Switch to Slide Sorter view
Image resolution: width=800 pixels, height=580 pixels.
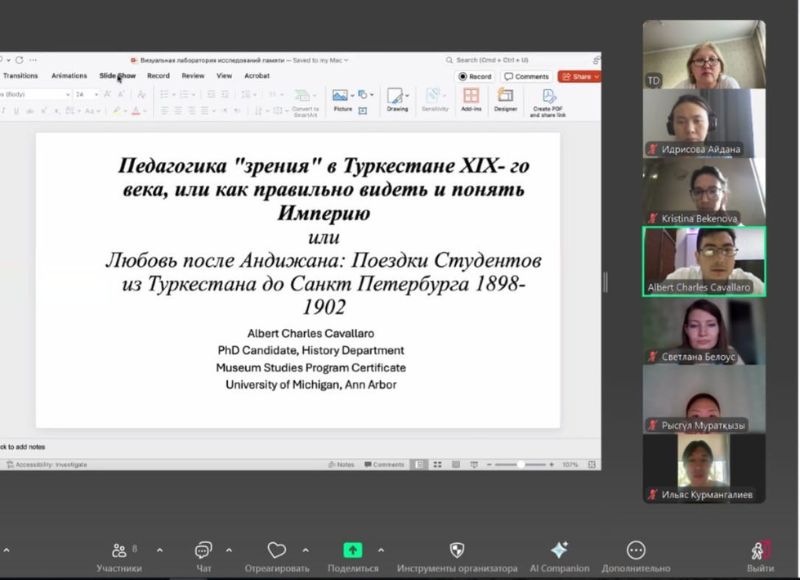point(439,464)
